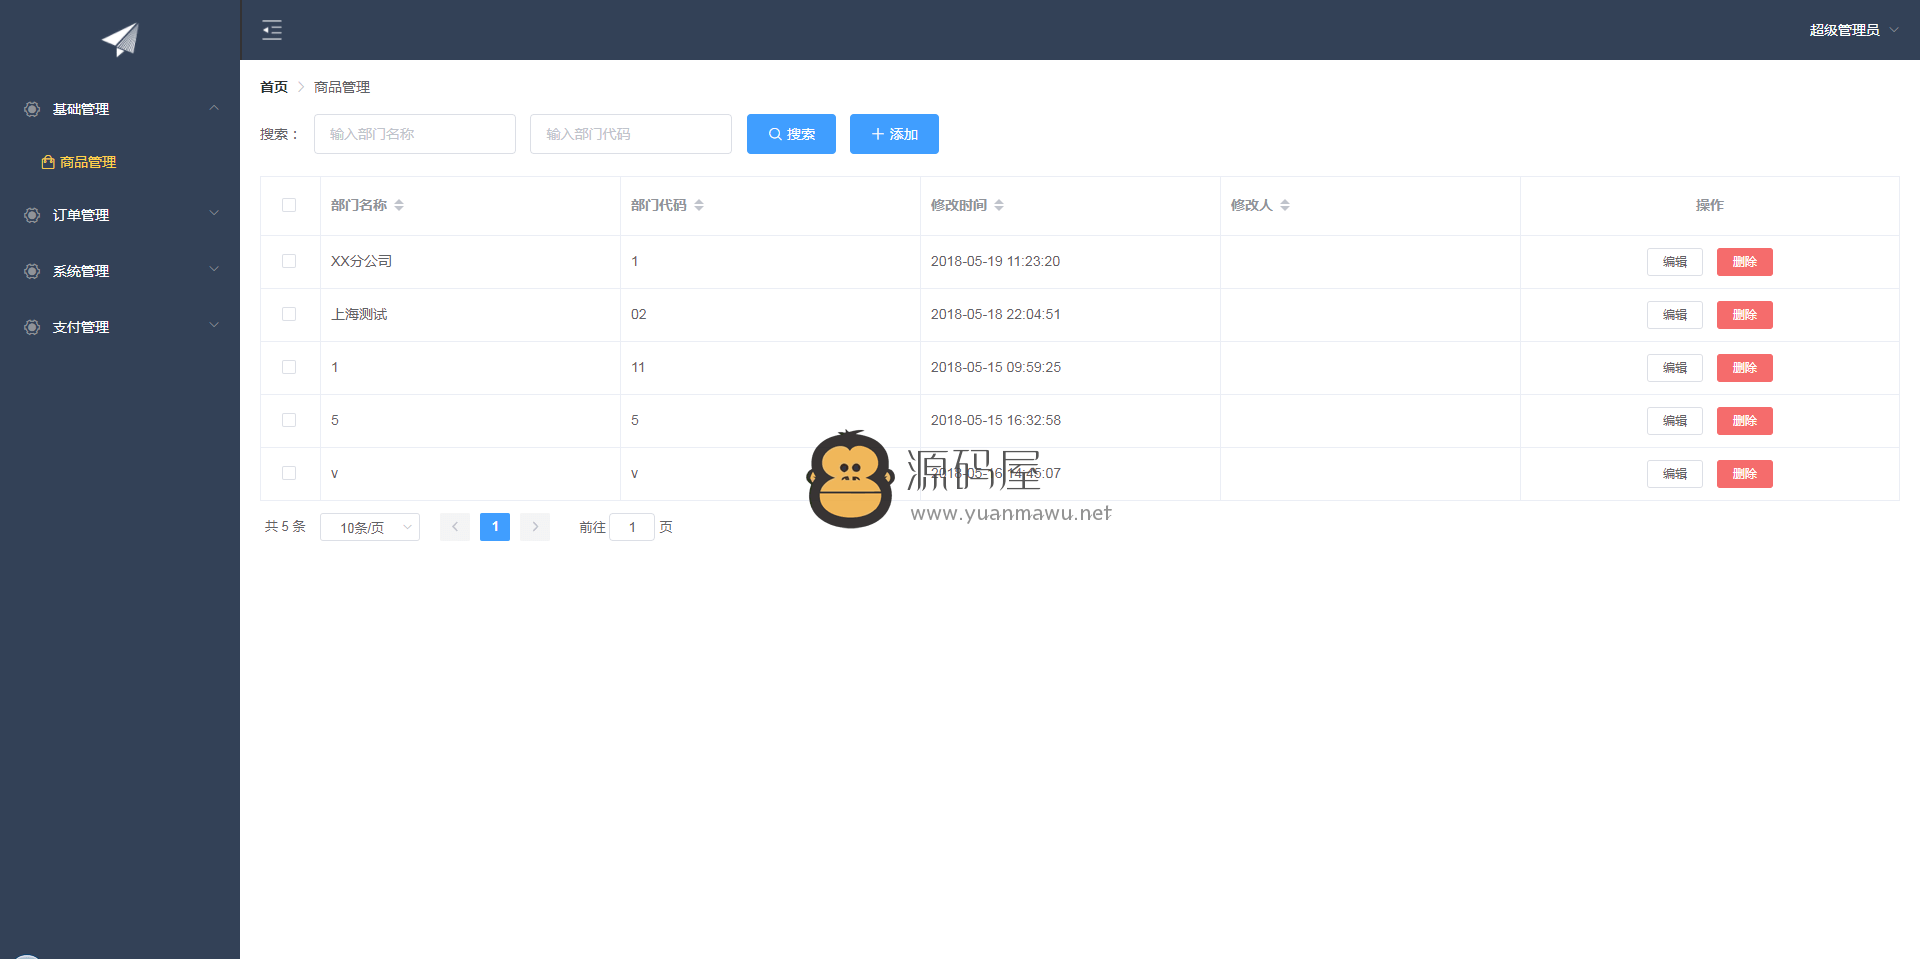Click the 商品管理 bag icon in sidebar
The width and height of the screenshot is (1920, 959).
point(47,162)
